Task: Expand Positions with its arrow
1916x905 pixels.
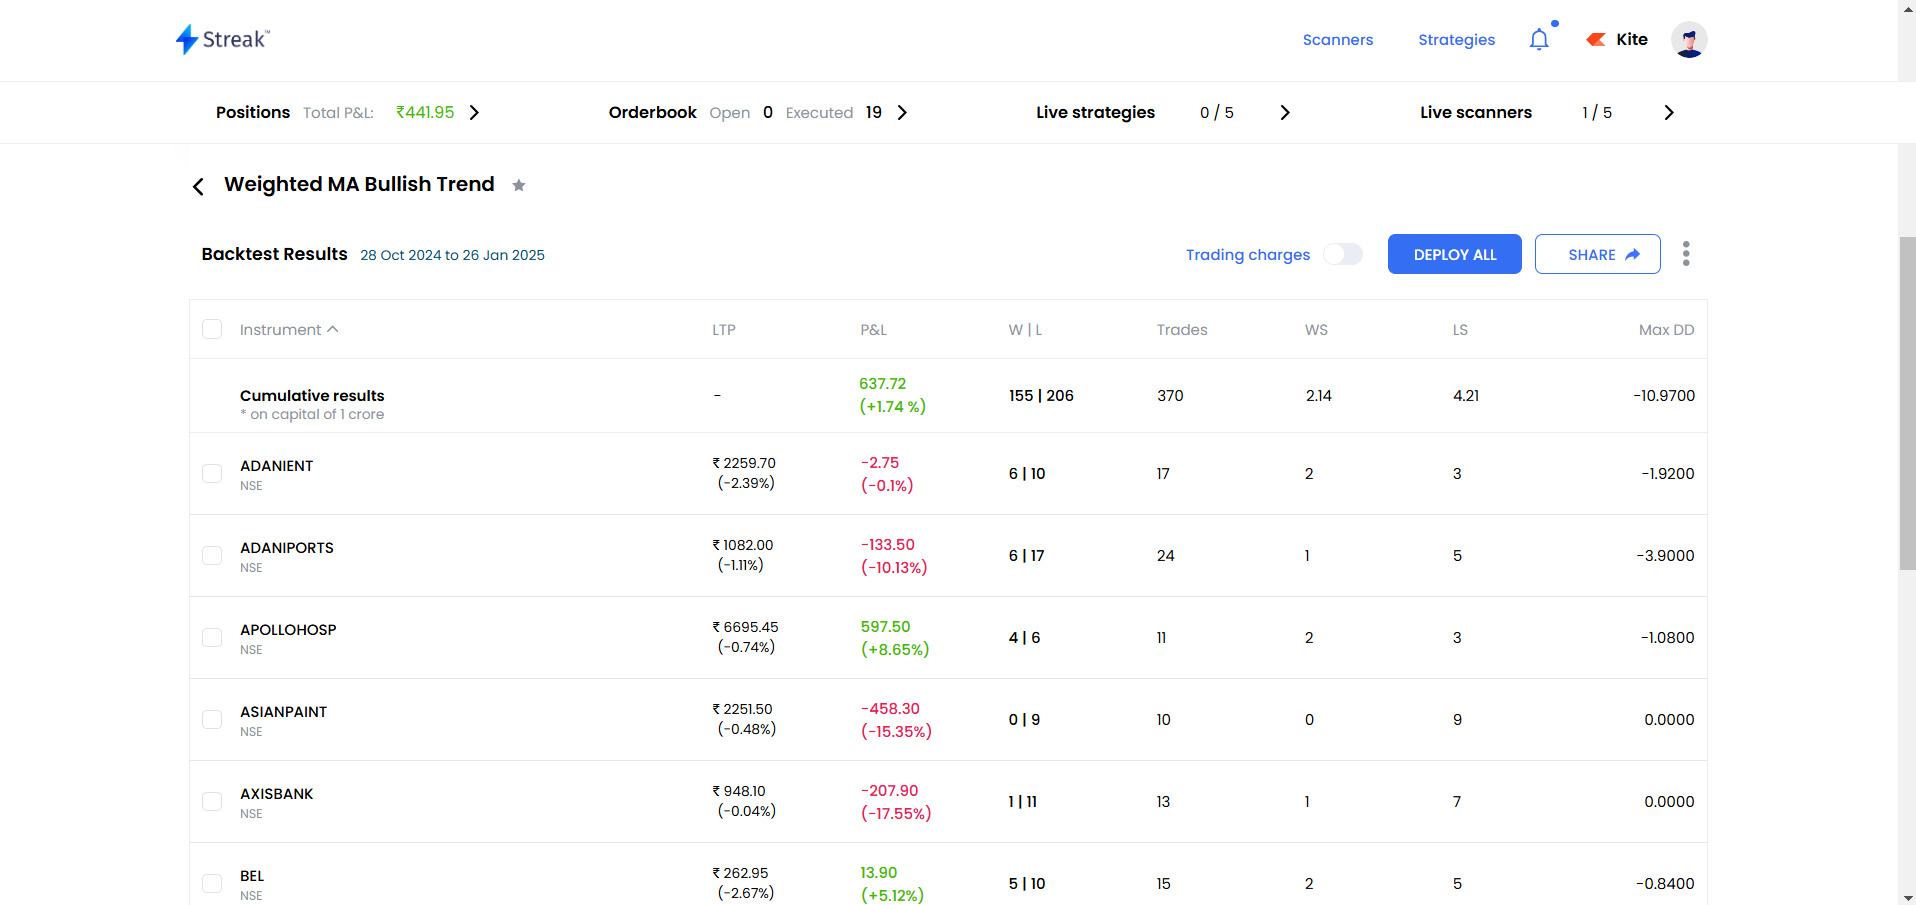Action: point(475,112)
